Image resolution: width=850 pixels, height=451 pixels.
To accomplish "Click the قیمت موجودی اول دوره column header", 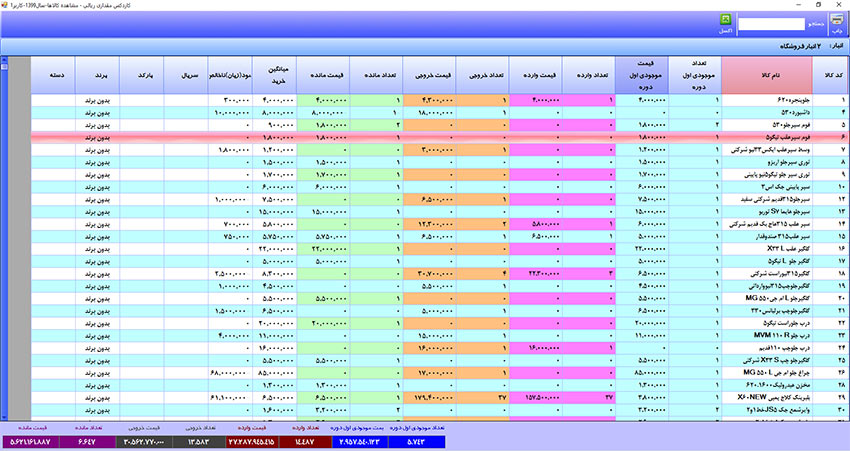I will 642,75.
